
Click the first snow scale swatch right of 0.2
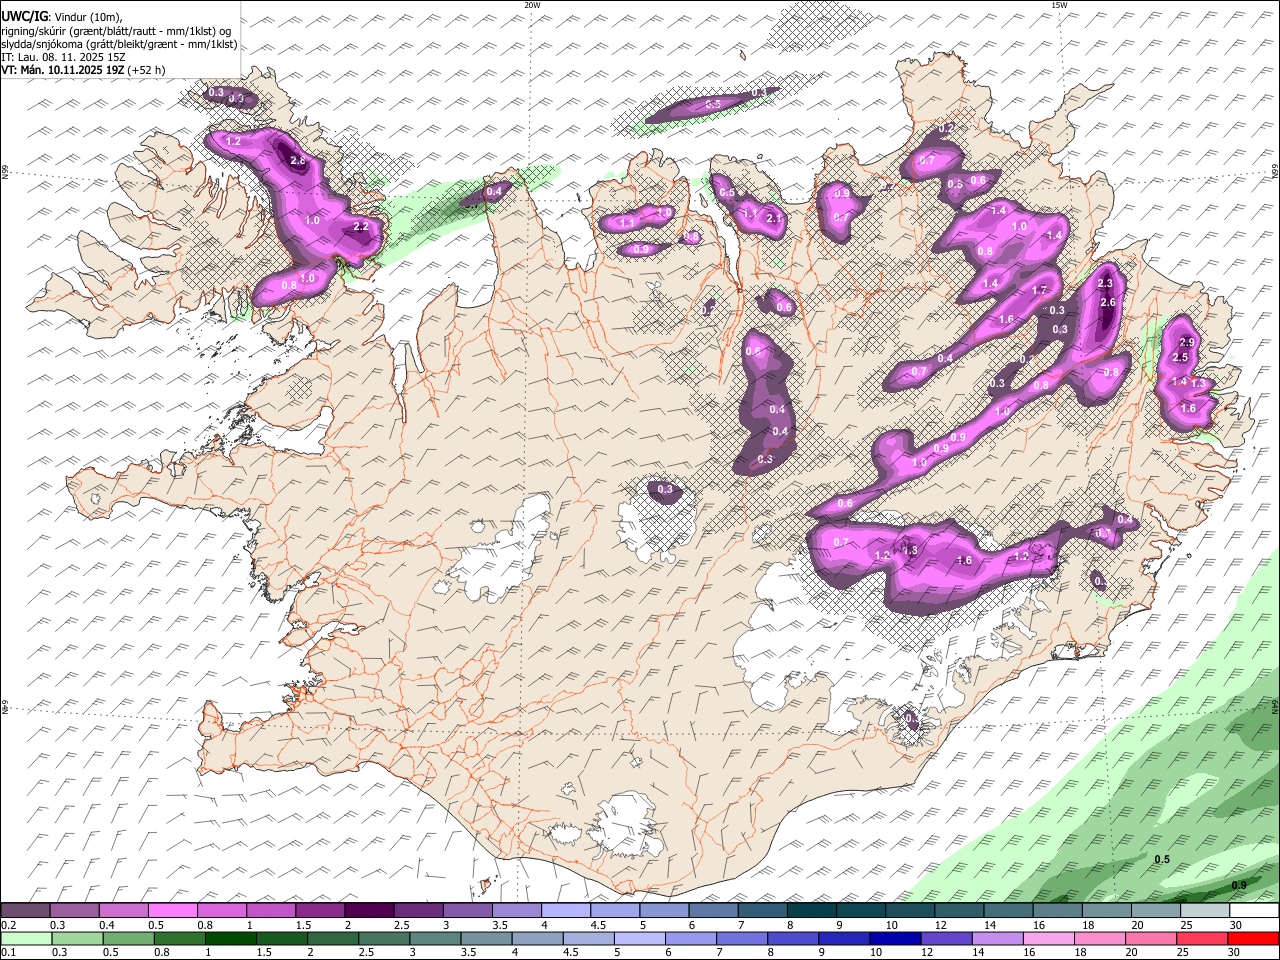click(26, 911)
